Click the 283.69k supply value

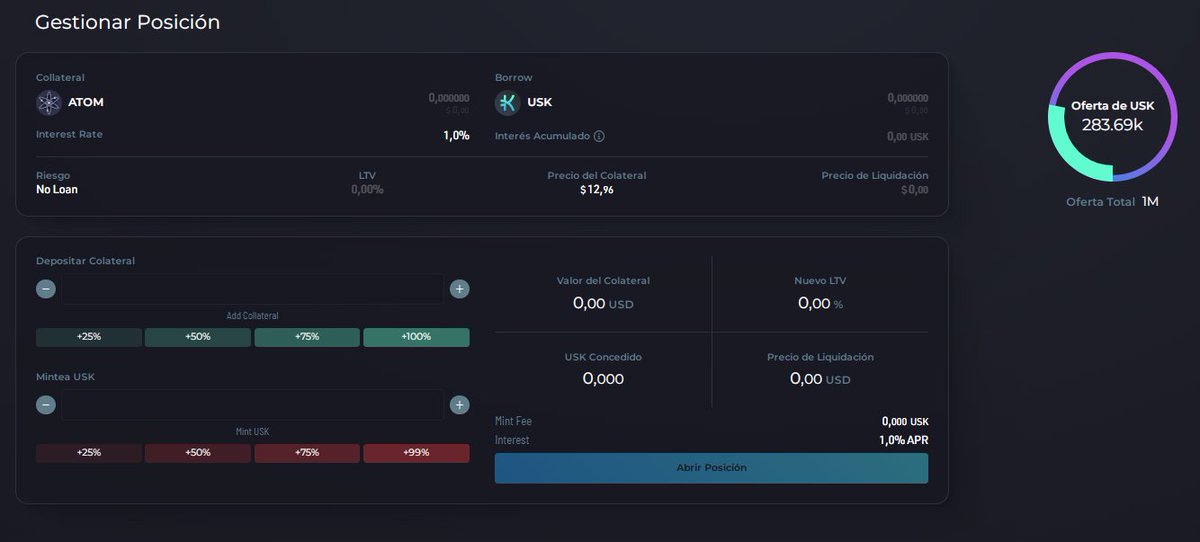coord(1112,124)
